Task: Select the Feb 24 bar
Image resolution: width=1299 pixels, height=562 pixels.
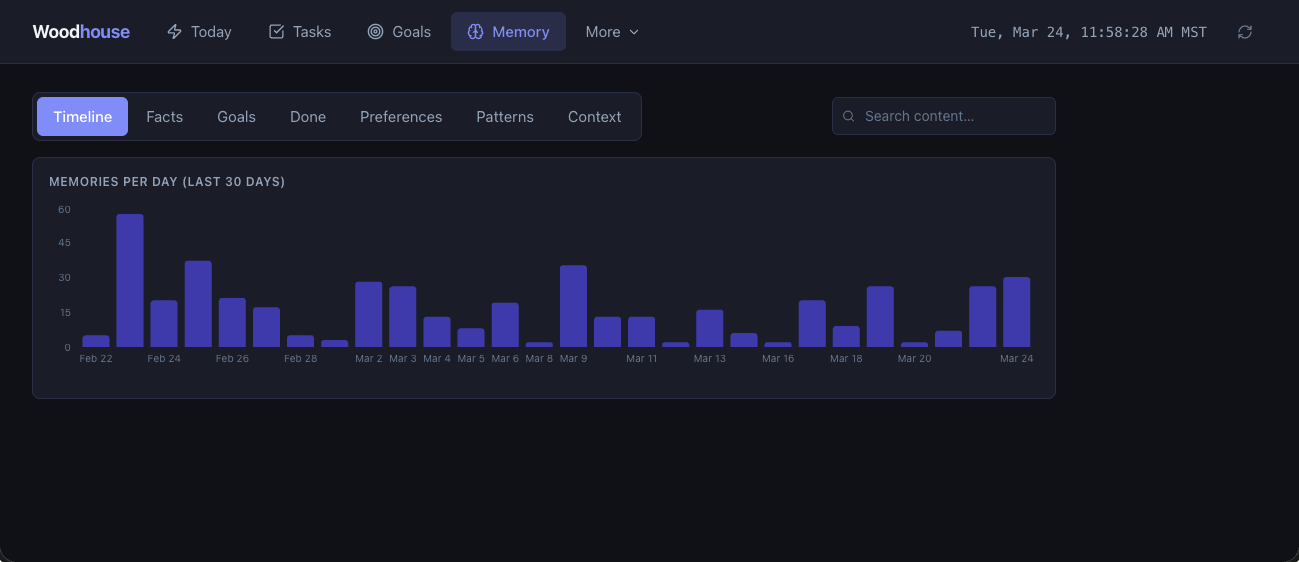Action: (164, 324)
